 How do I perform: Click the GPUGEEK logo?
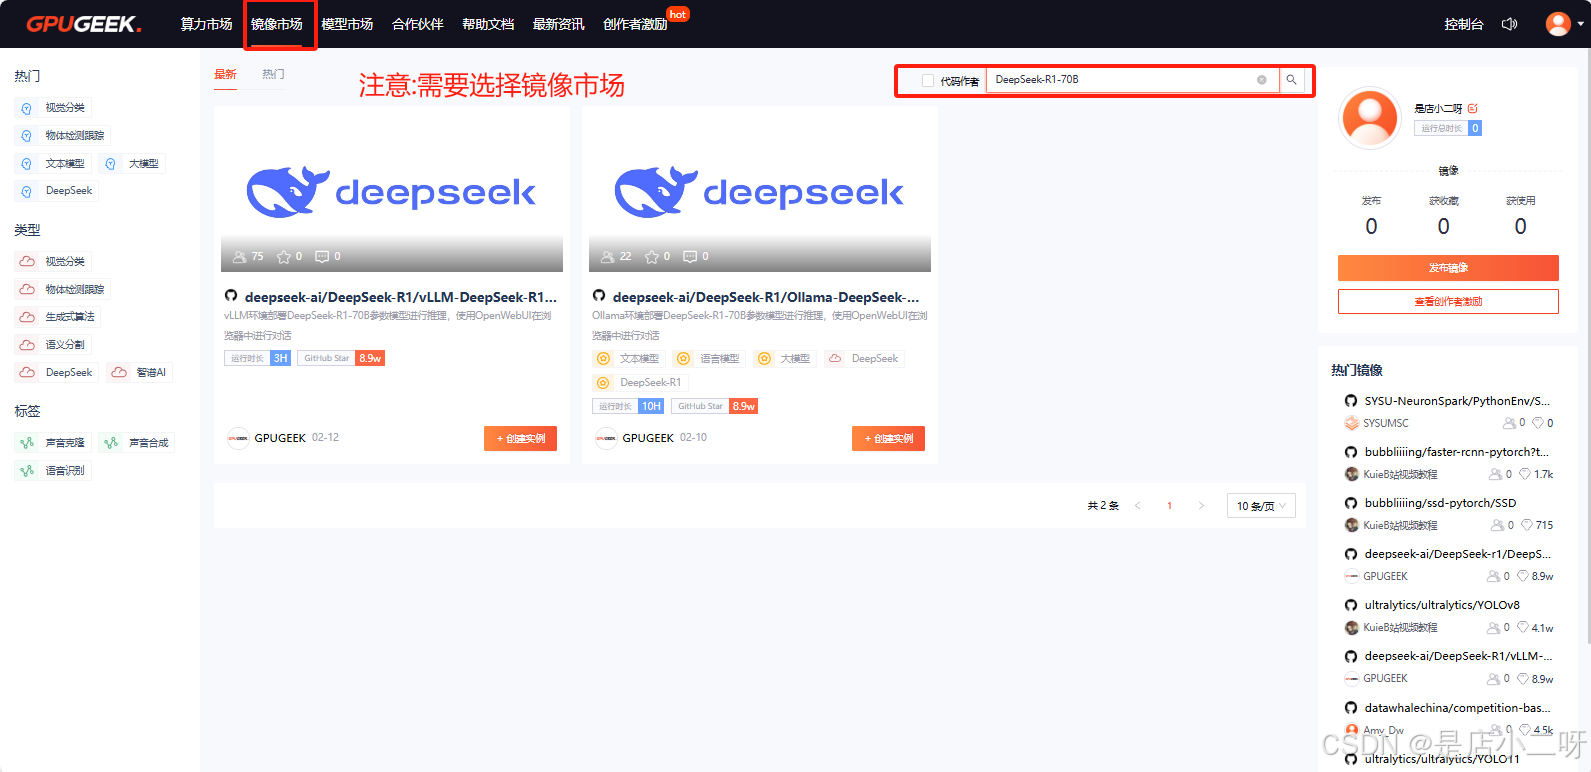click(84, 24)
